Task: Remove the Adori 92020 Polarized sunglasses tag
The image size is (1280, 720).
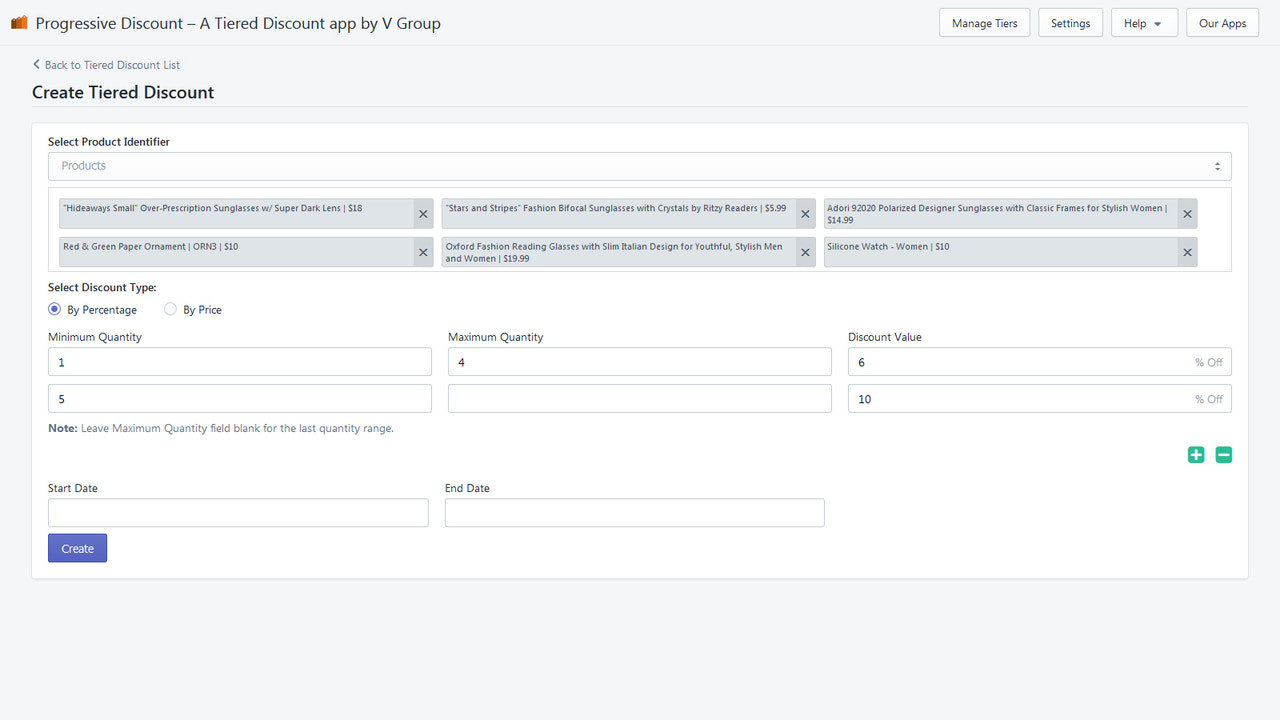Action: (x=1188, y=214)
